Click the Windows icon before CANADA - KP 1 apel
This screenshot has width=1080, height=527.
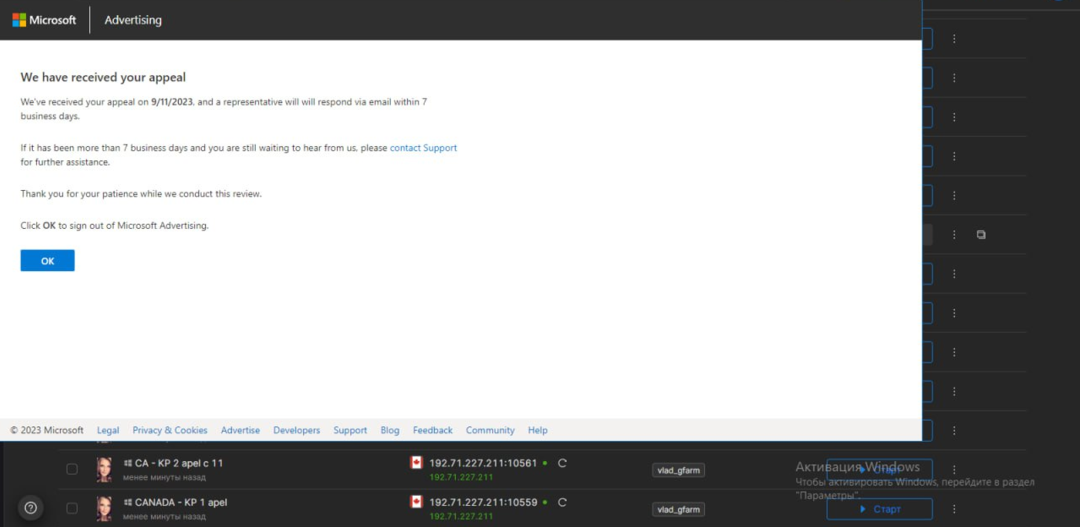point(127,503)
